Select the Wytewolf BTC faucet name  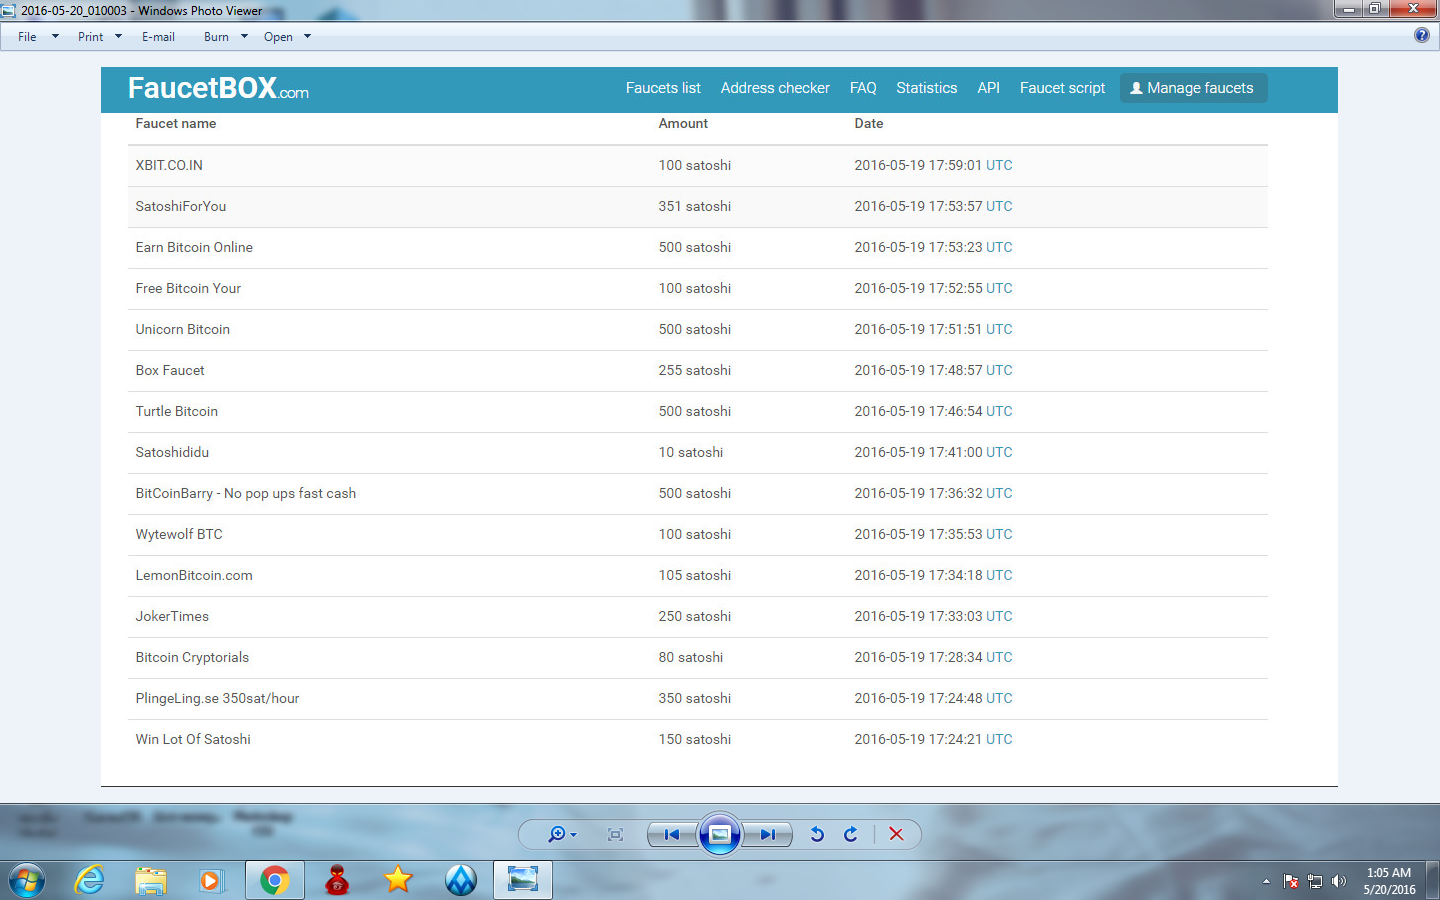(x=179, y=534)
